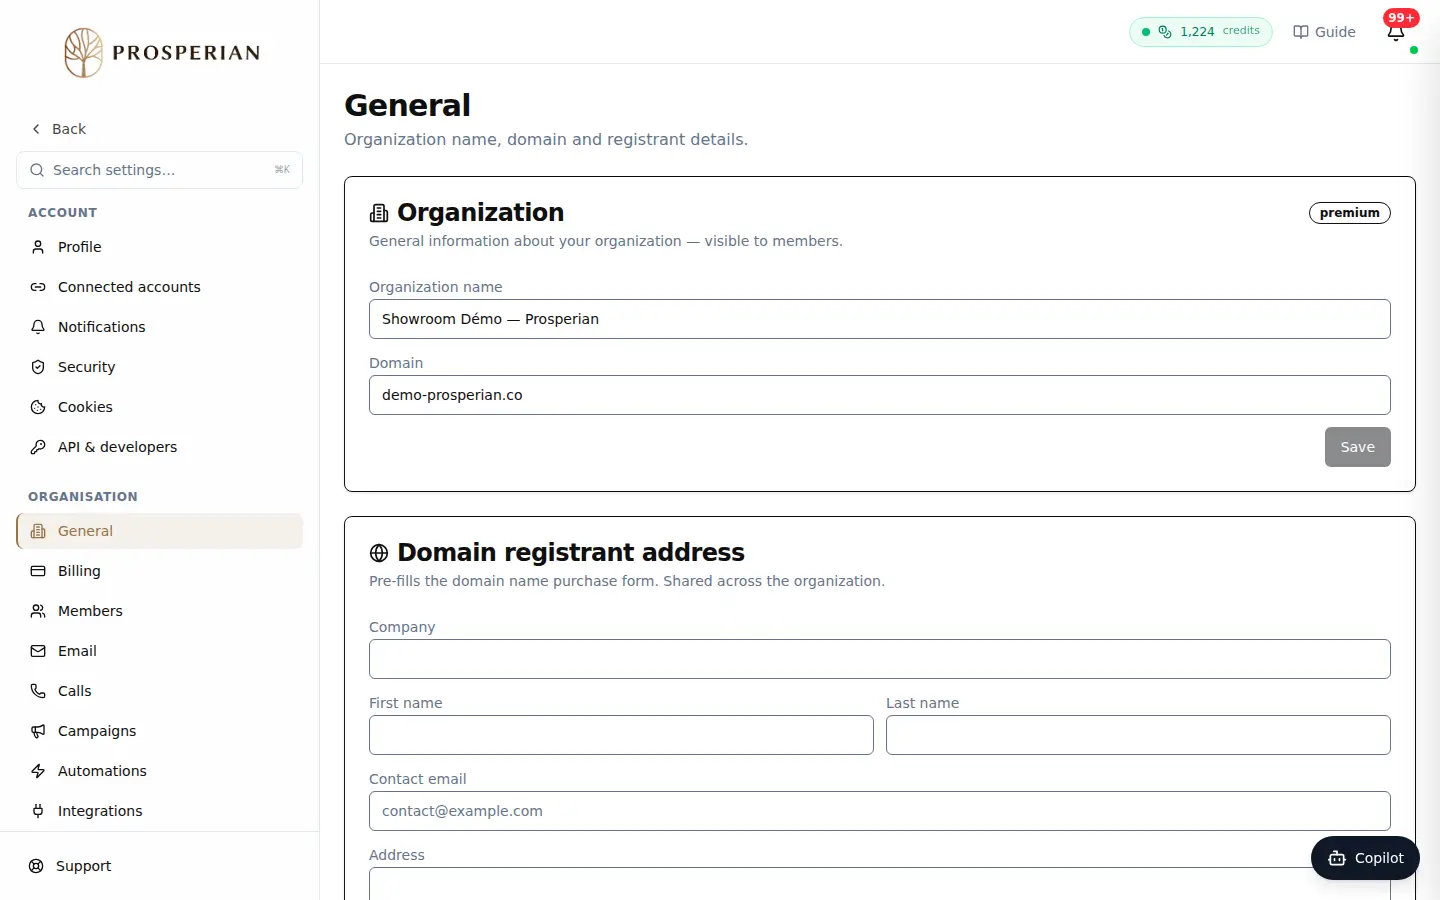Click the Campaigns megaphone icon
Viewport: 1440px width, 900px height.
pos(38,731)
